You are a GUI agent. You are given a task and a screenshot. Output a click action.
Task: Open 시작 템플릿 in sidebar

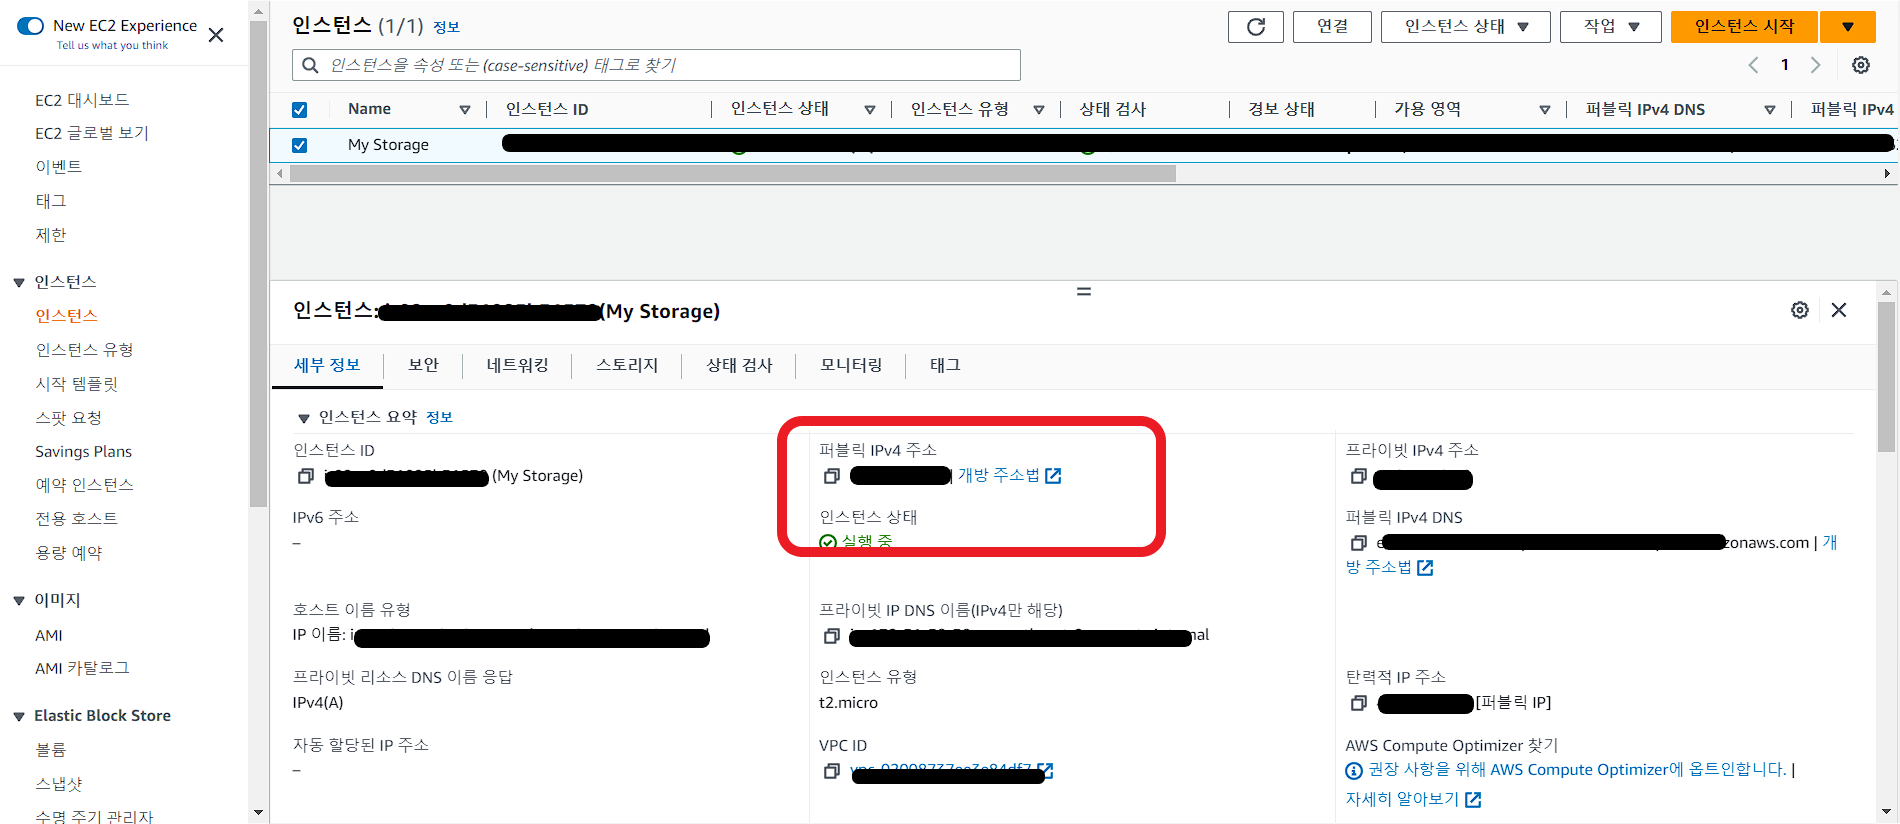[x=77, y=384]
